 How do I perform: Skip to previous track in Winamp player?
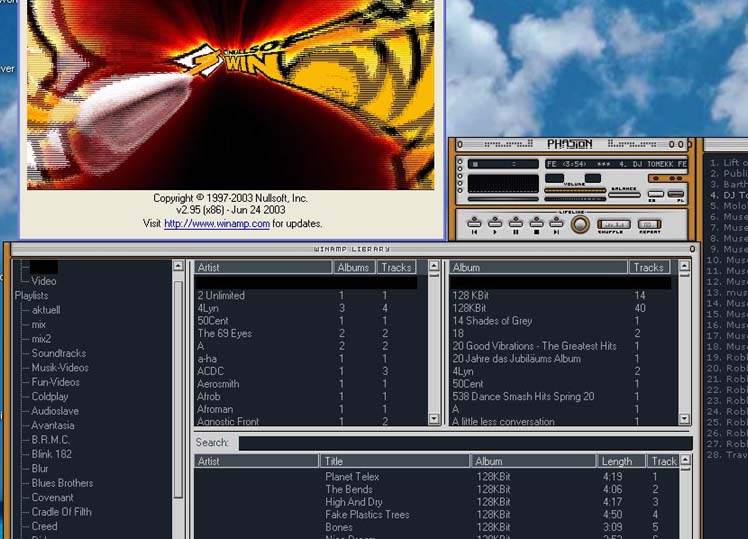point(474,224)
